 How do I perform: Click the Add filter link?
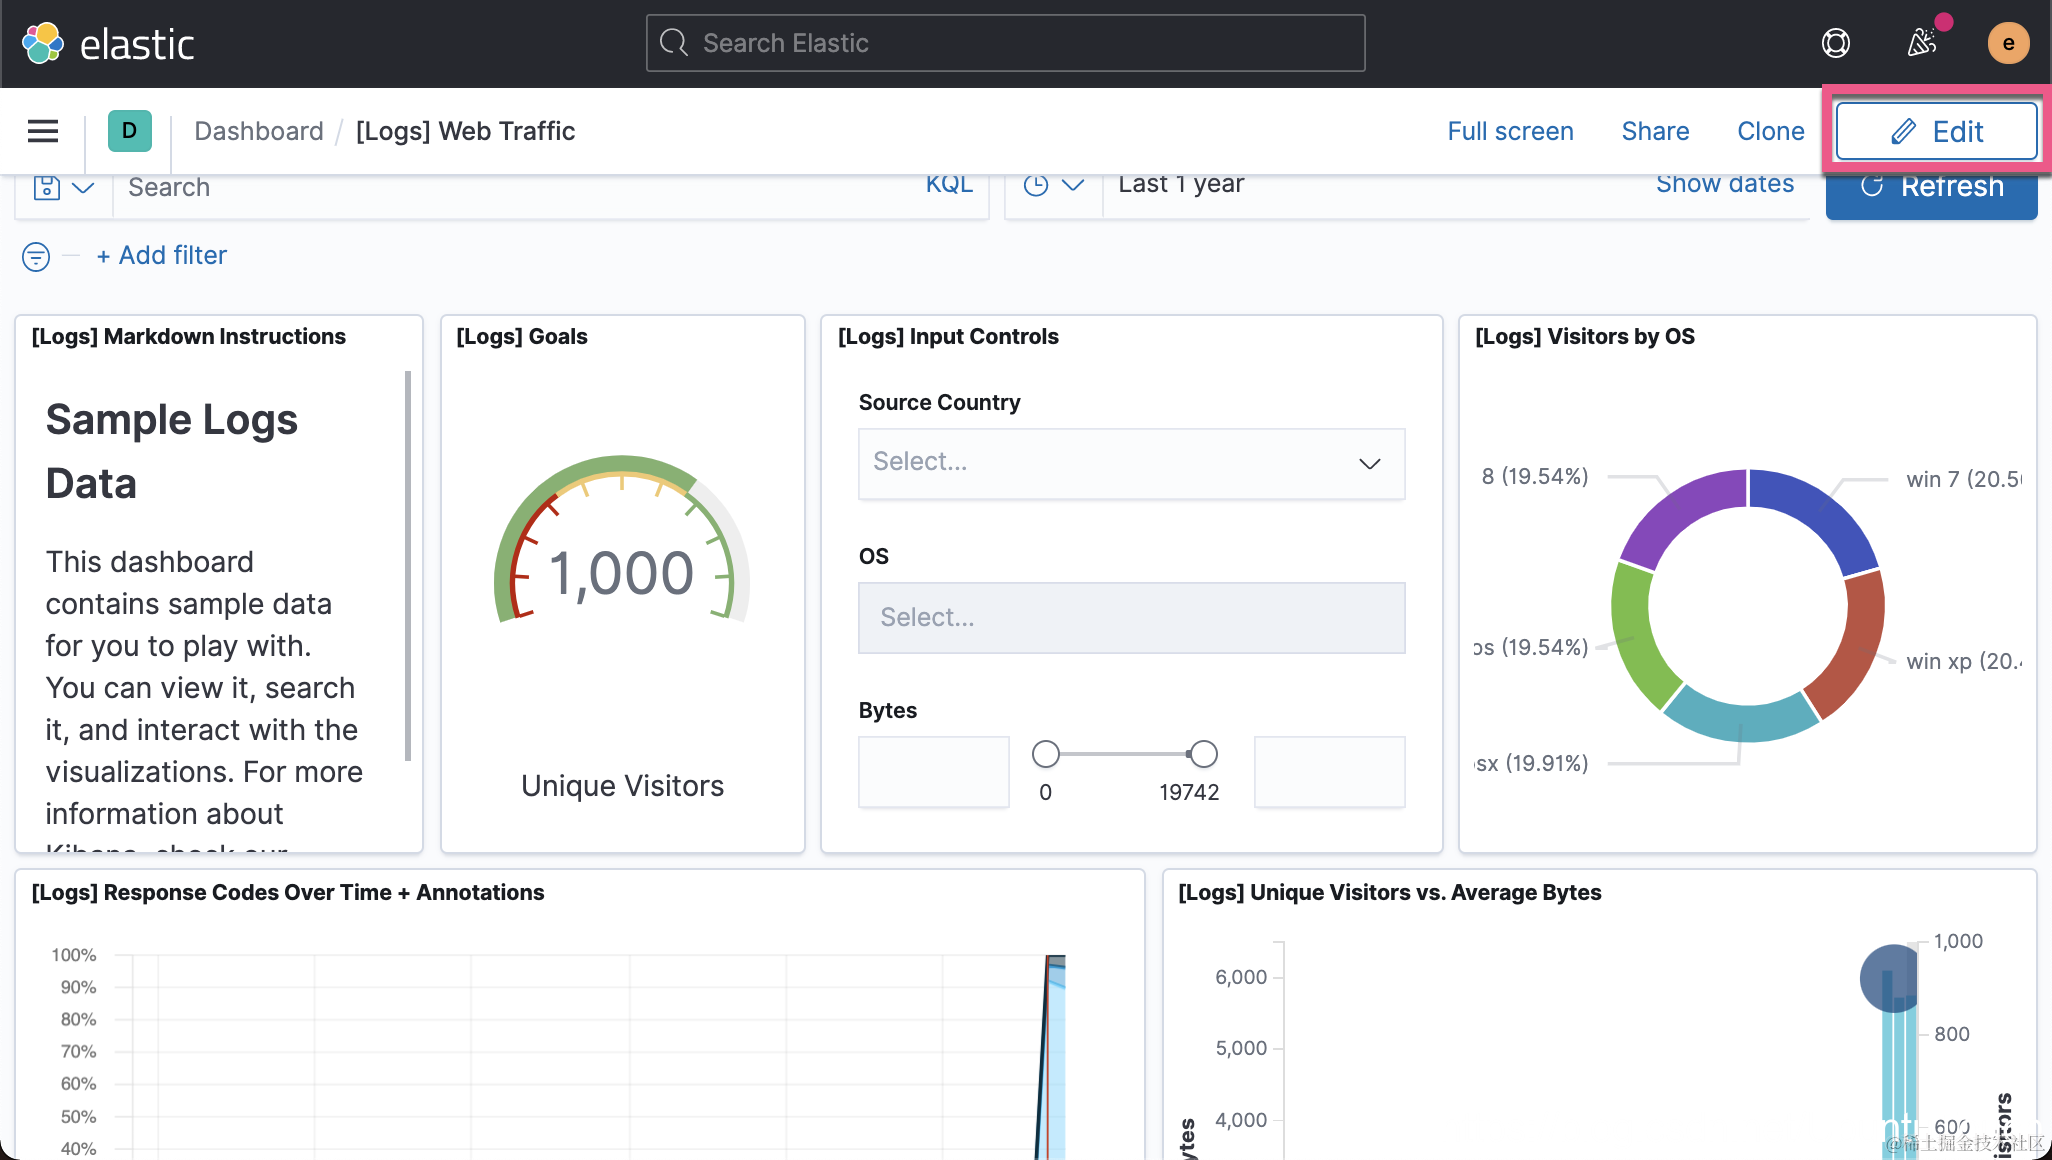162,256
